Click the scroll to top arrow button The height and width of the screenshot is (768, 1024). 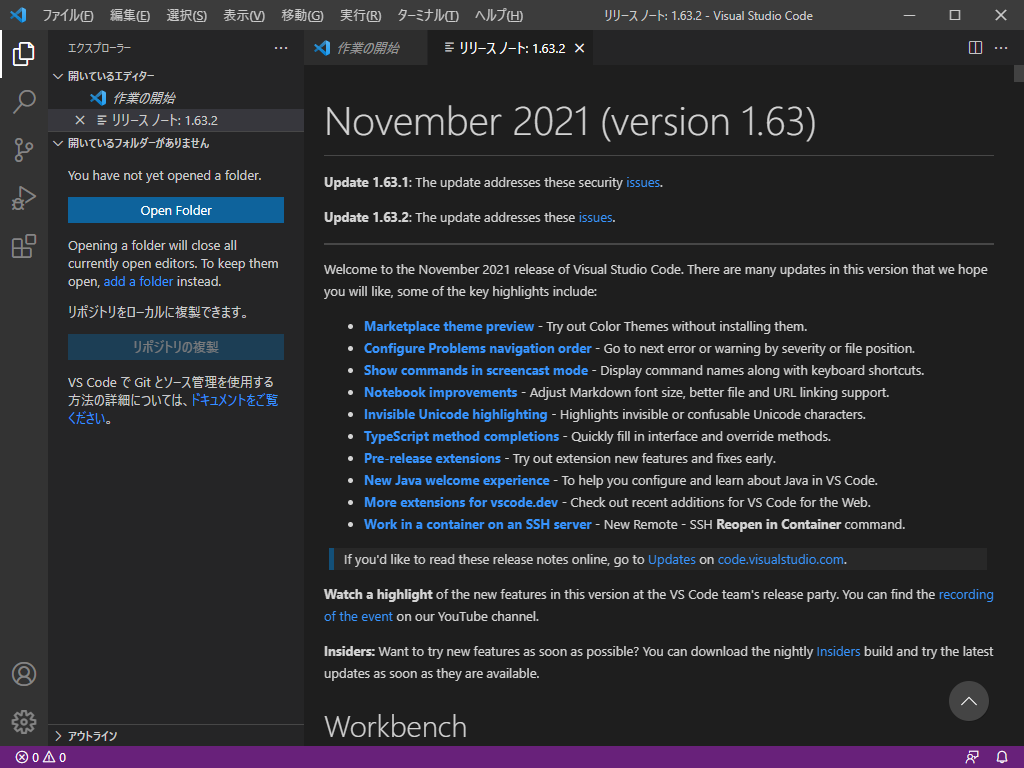[x=968, y=701]
